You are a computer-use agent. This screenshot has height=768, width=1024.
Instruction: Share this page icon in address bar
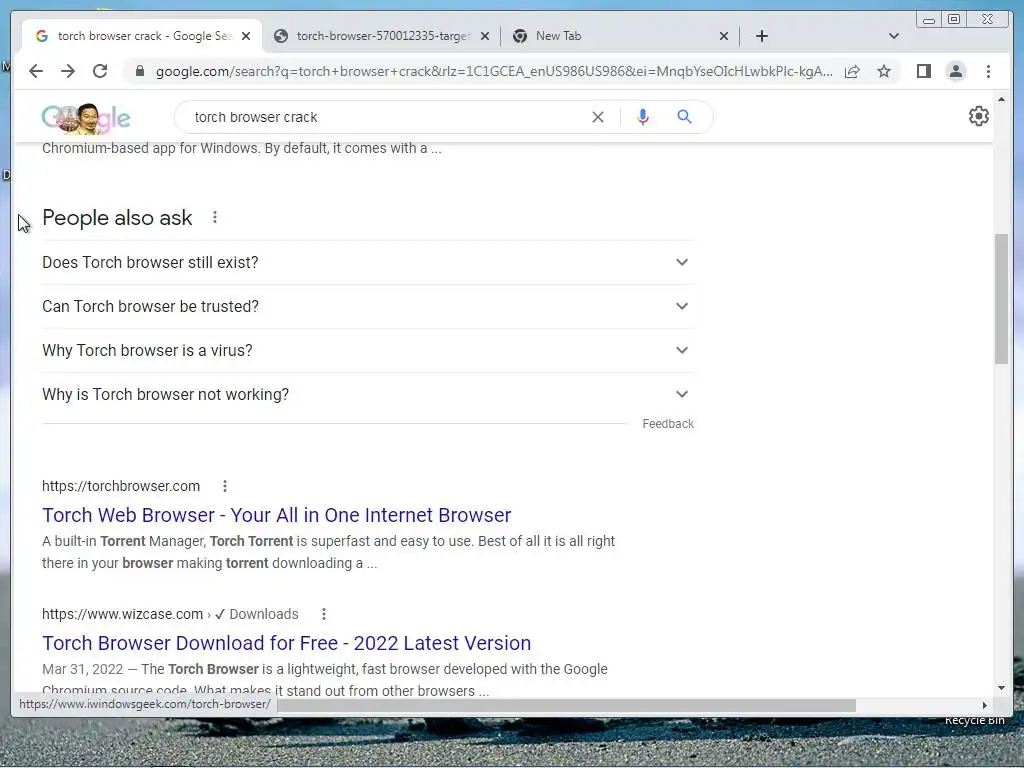pos(852,71)
